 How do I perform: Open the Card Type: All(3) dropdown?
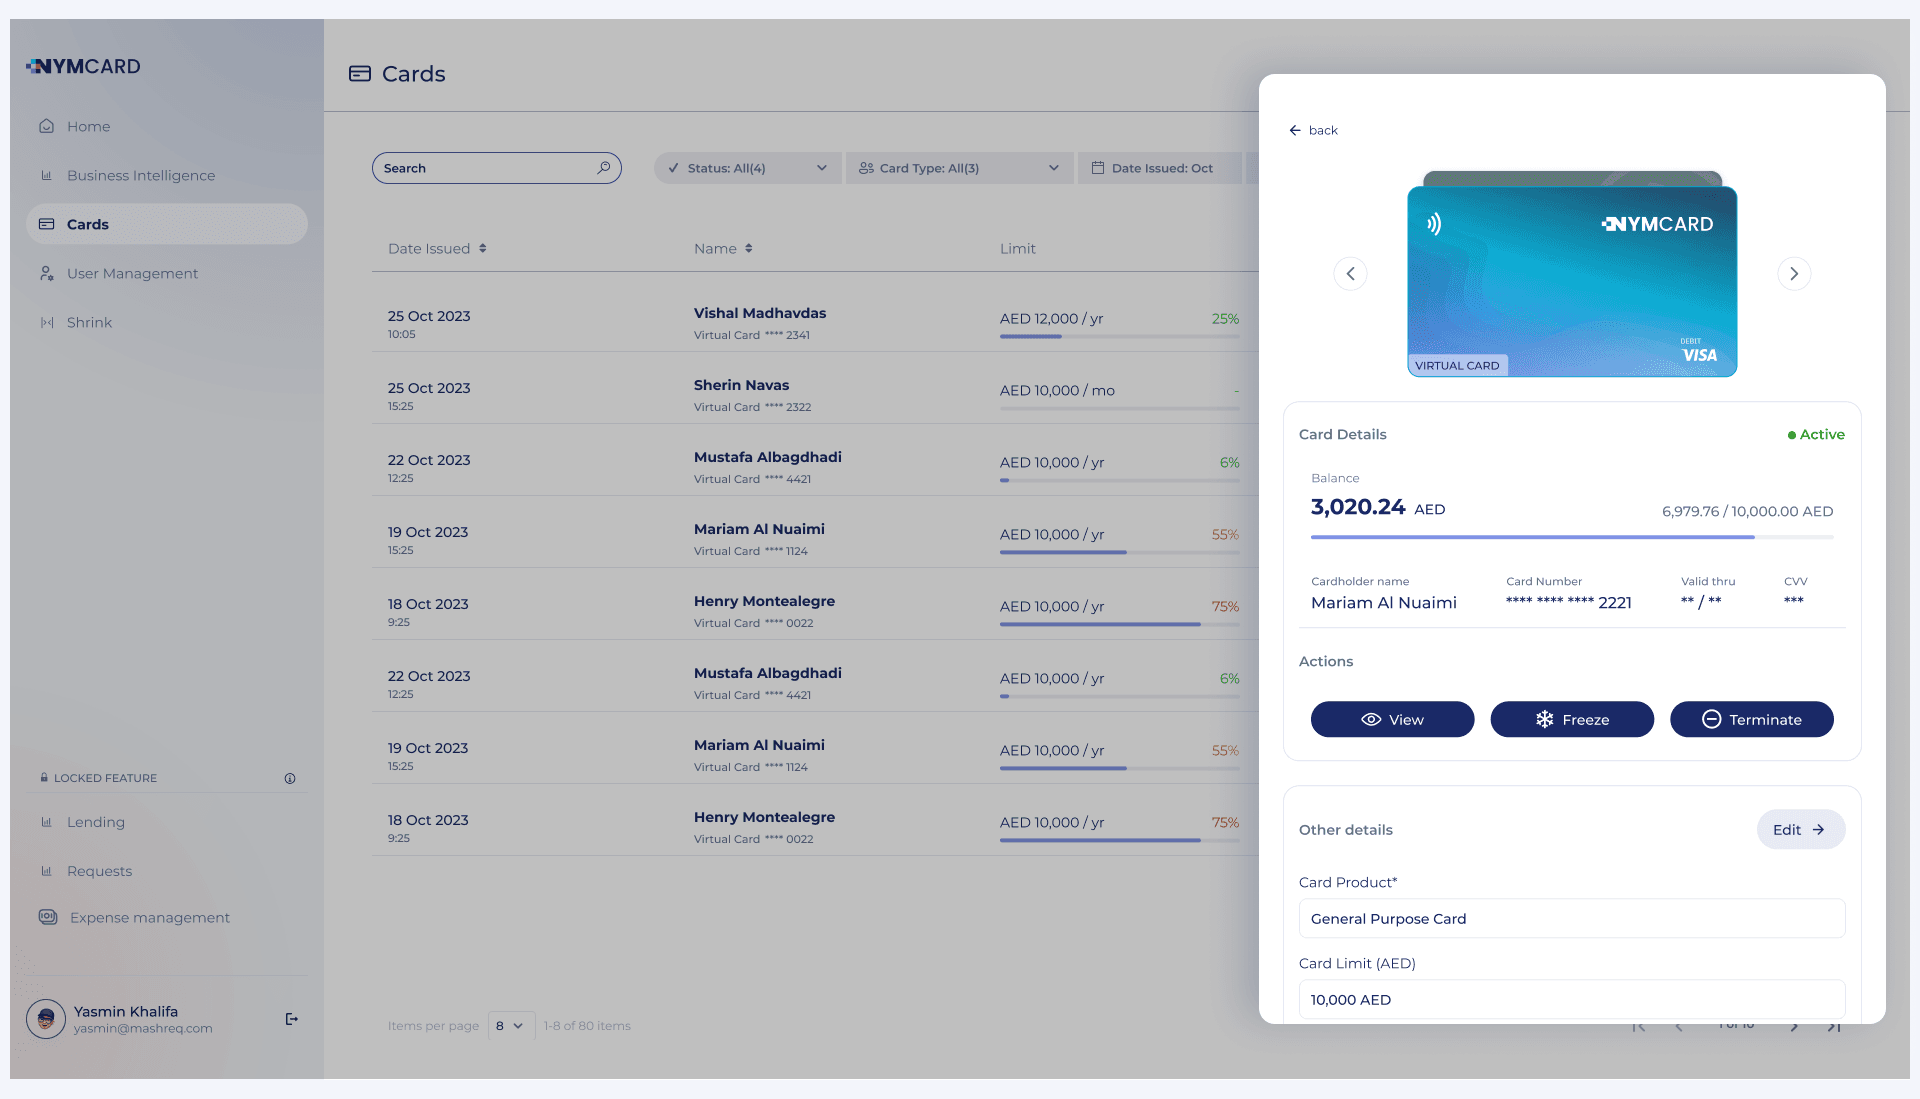(x=960, y=168)
